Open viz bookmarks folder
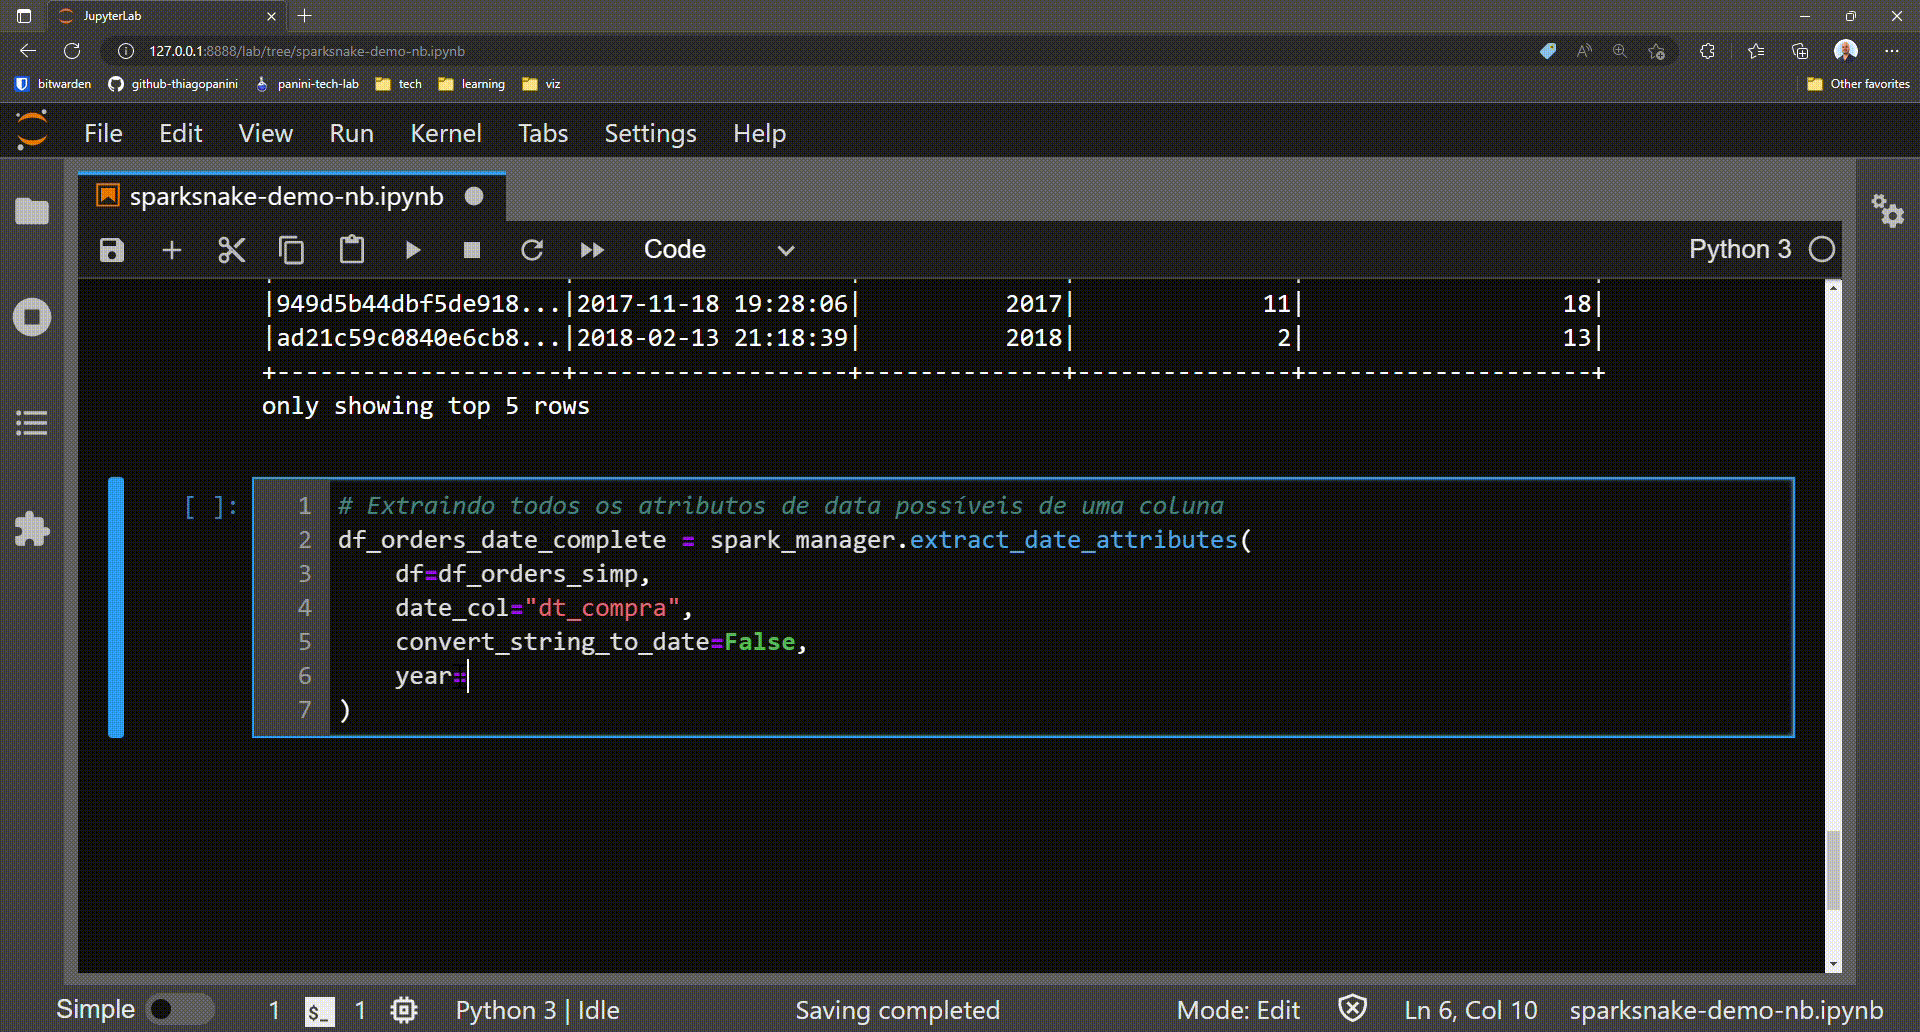 click(541, 84)
